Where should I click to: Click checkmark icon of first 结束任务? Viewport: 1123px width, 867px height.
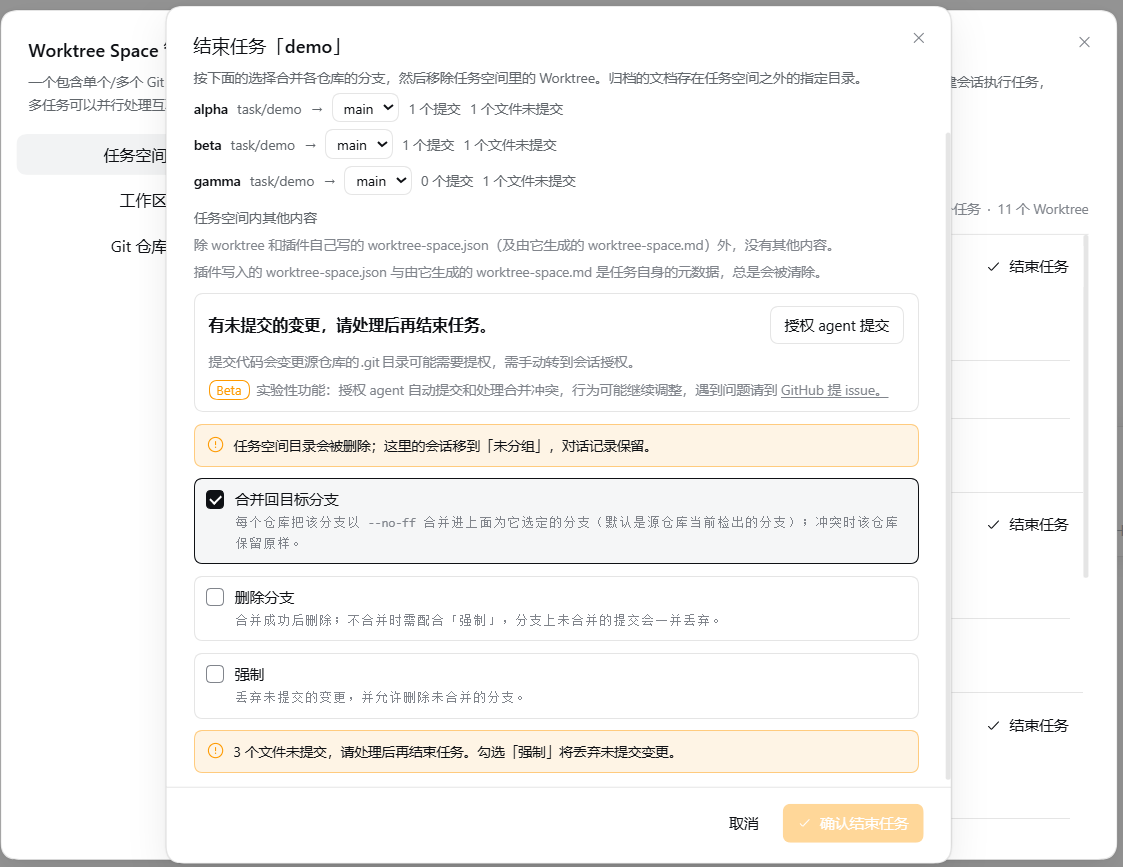tap(993, 267)
